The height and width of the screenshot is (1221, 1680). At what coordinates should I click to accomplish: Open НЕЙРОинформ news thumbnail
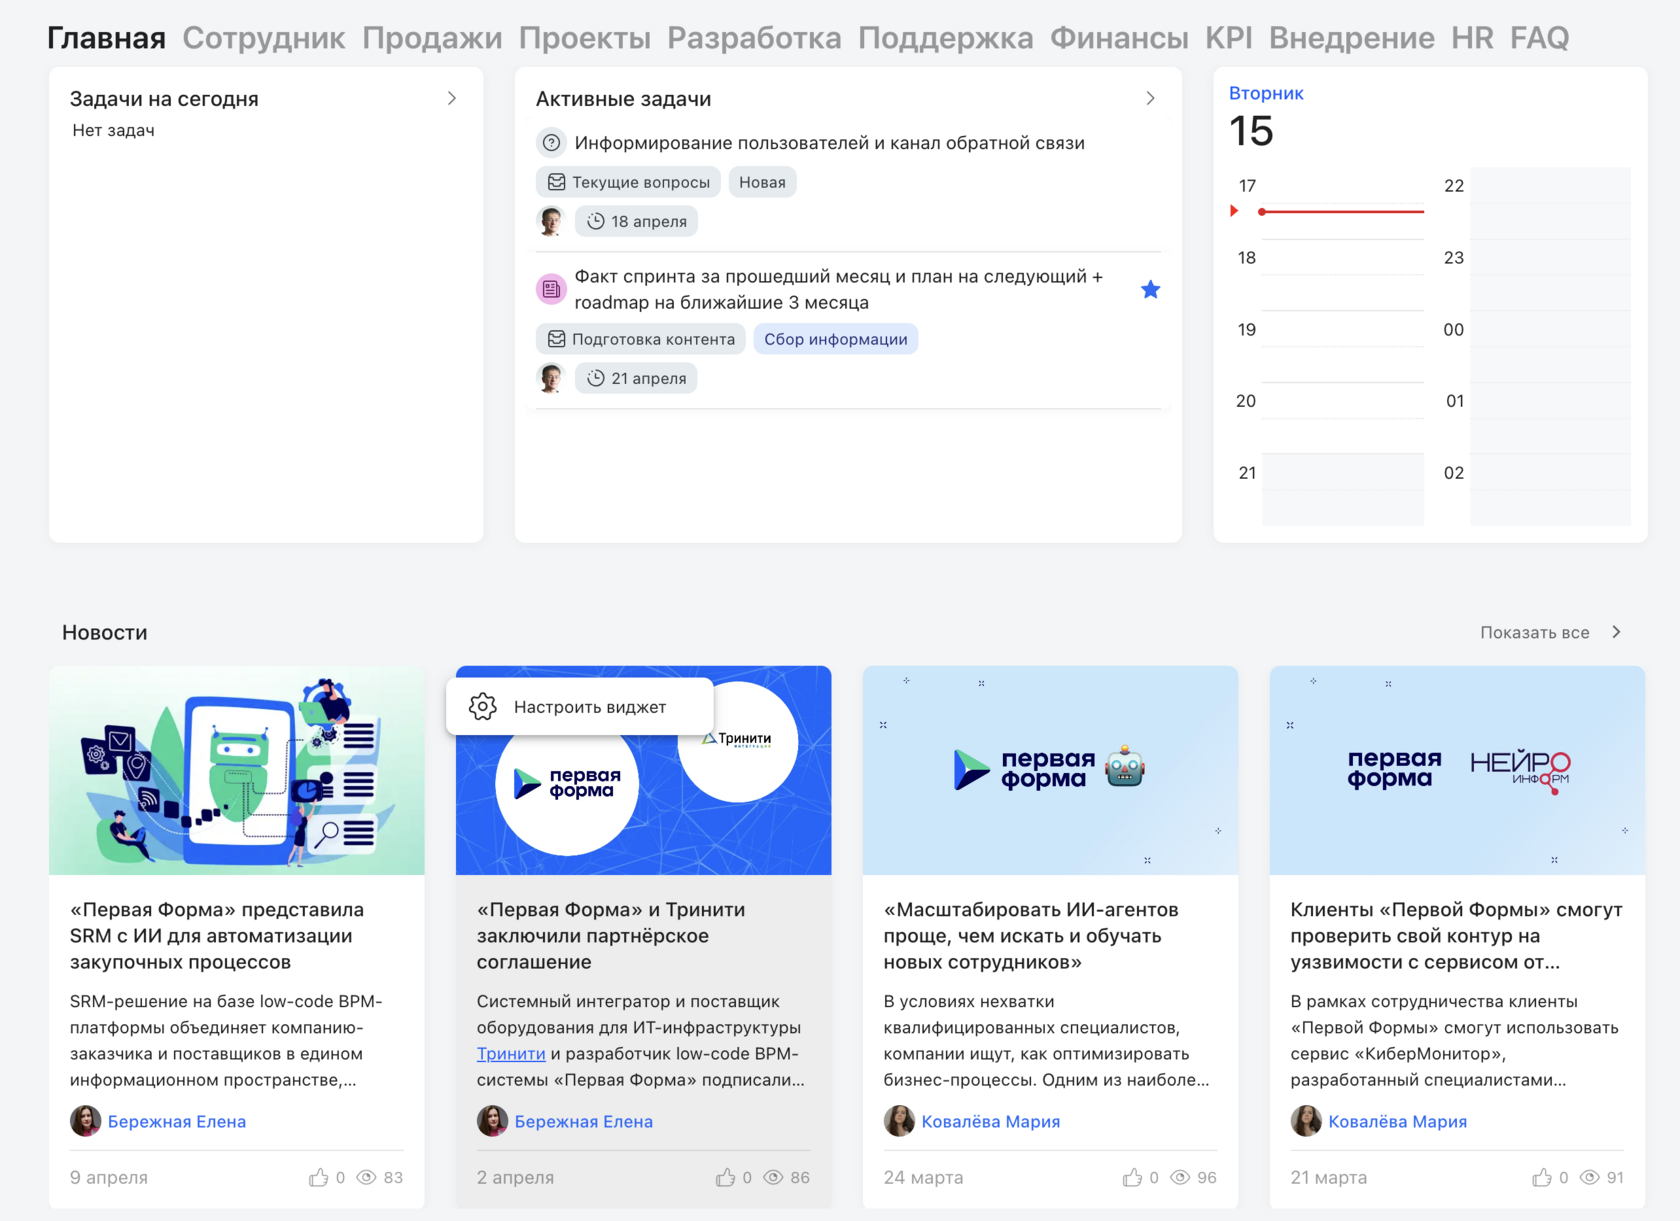tap(1457, 770)
